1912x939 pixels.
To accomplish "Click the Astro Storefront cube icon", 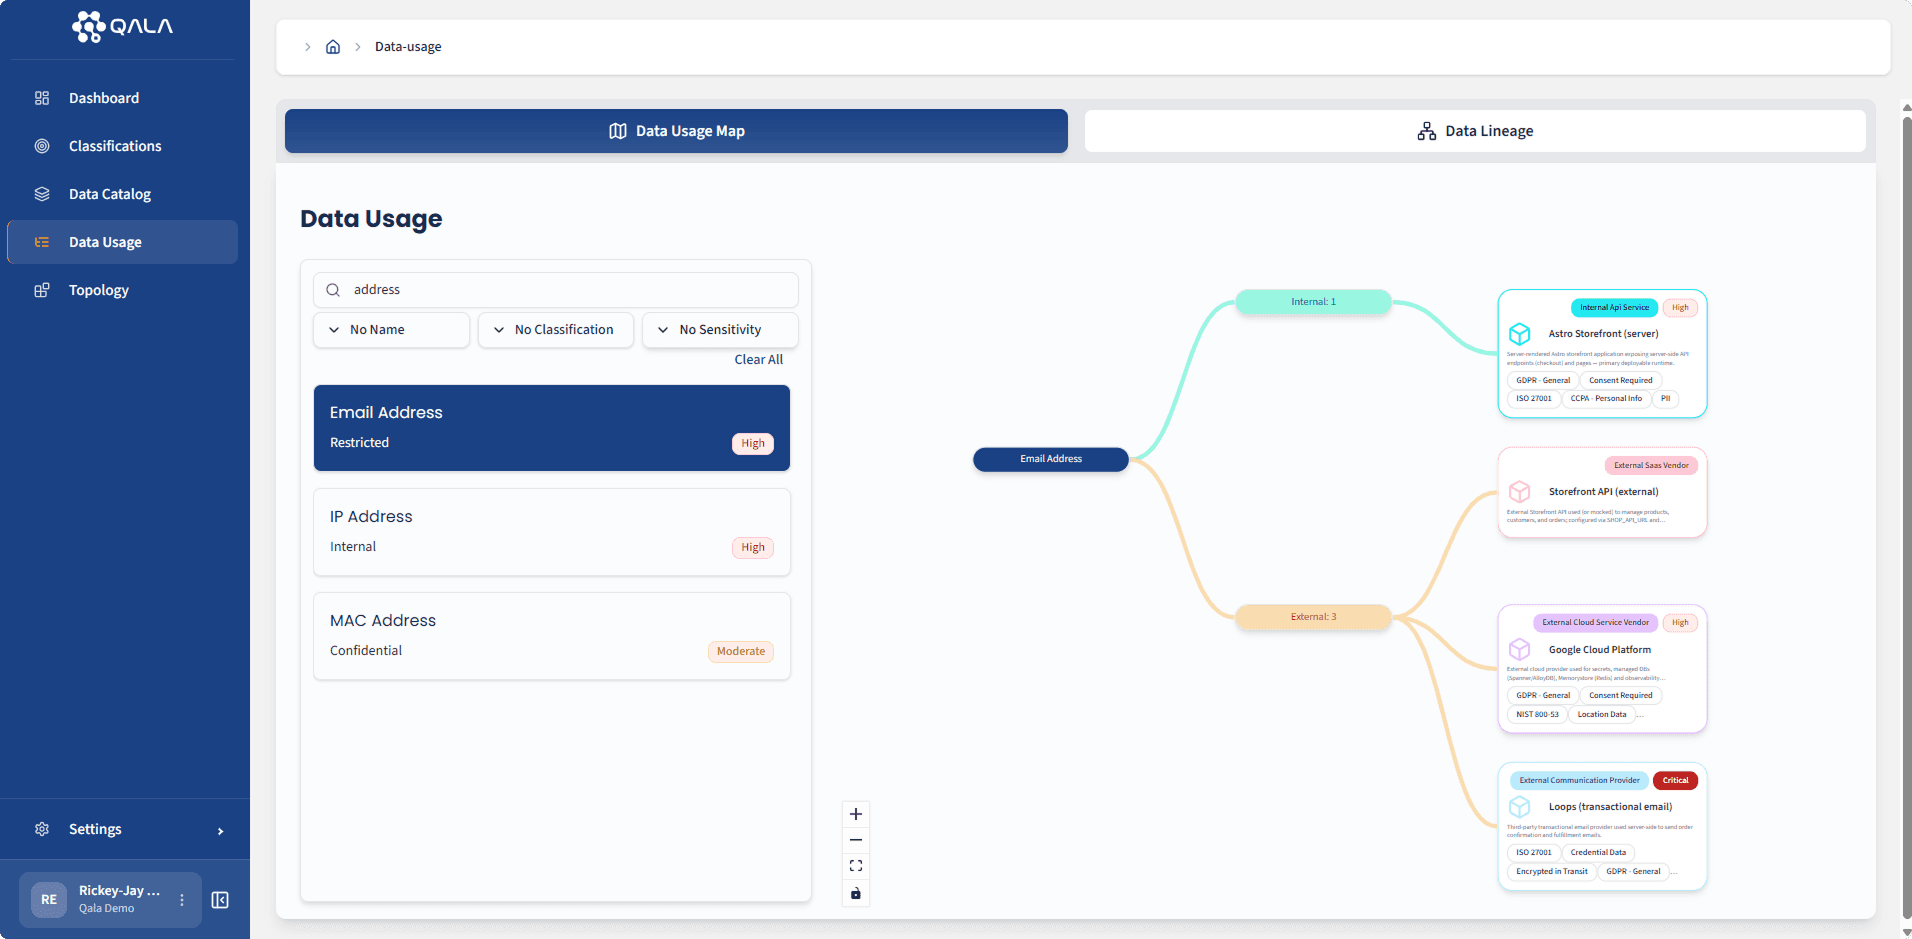I will pos(1520,334).
